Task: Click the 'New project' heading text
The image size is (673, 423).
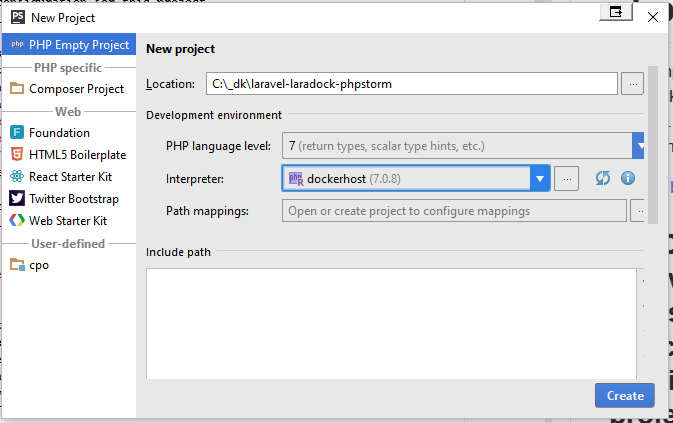Action: tap(180, 49)
